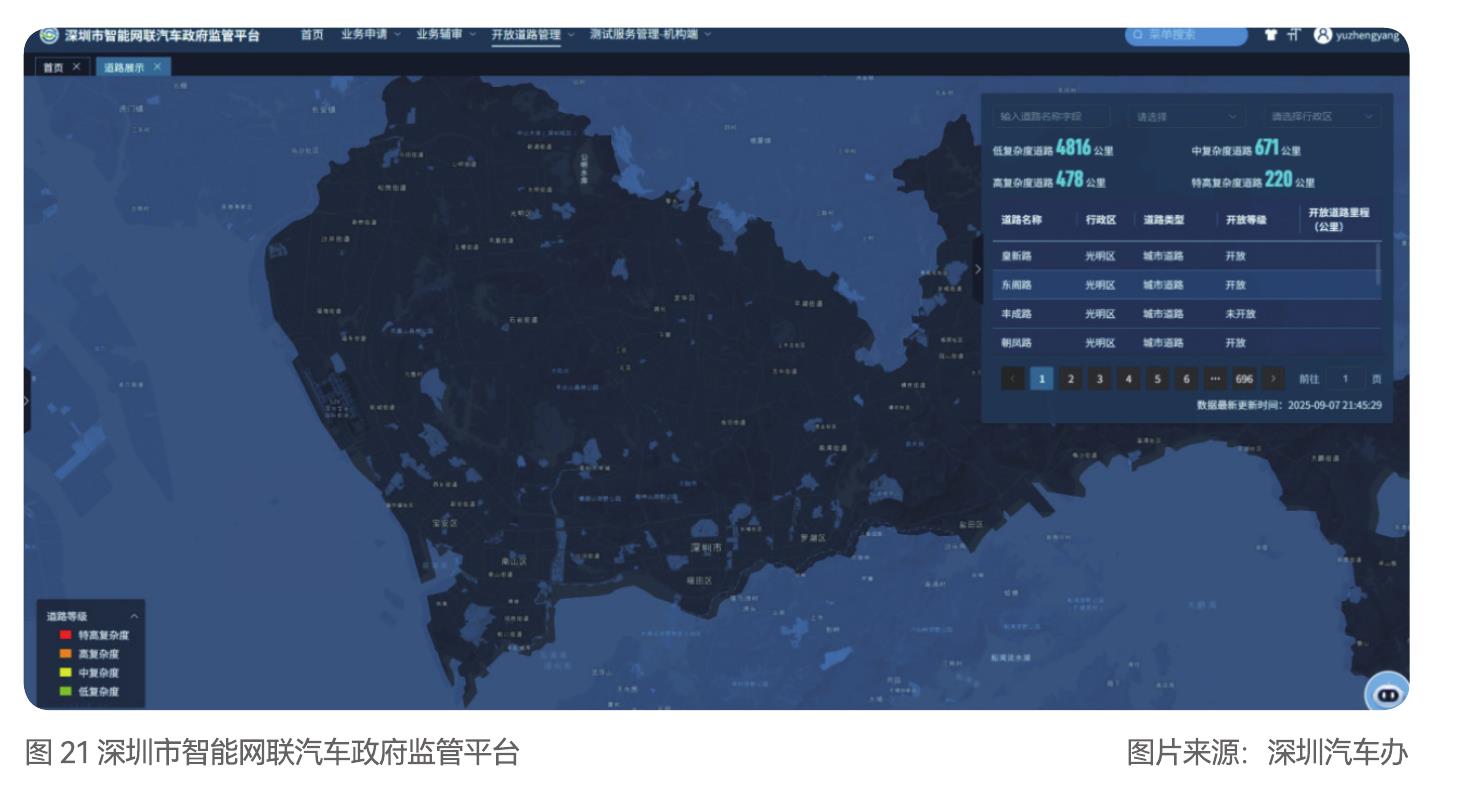Open the 业务辅审 dropdown menu
Screen dimensions: 1457x801
pyautogui.click(x=446, y=34)
